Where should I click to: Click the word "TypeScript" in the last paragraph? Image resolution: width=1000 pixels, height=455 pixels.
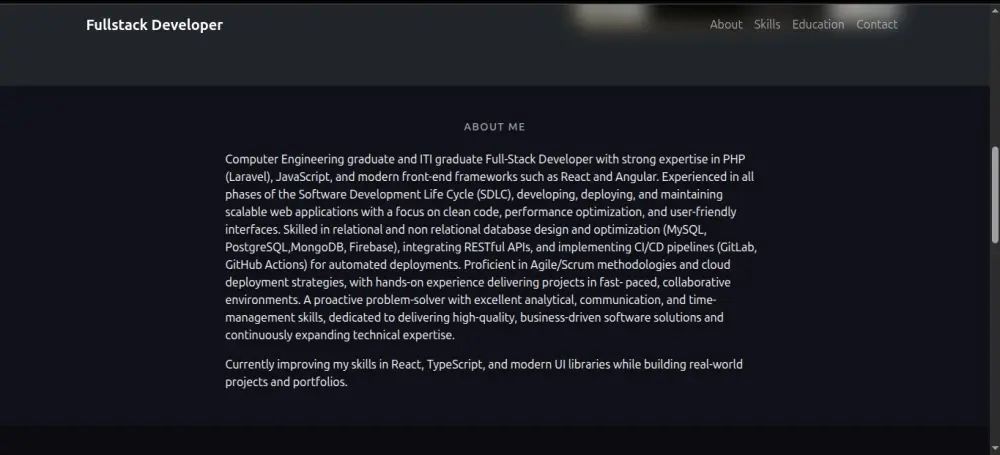click(455, 364)
